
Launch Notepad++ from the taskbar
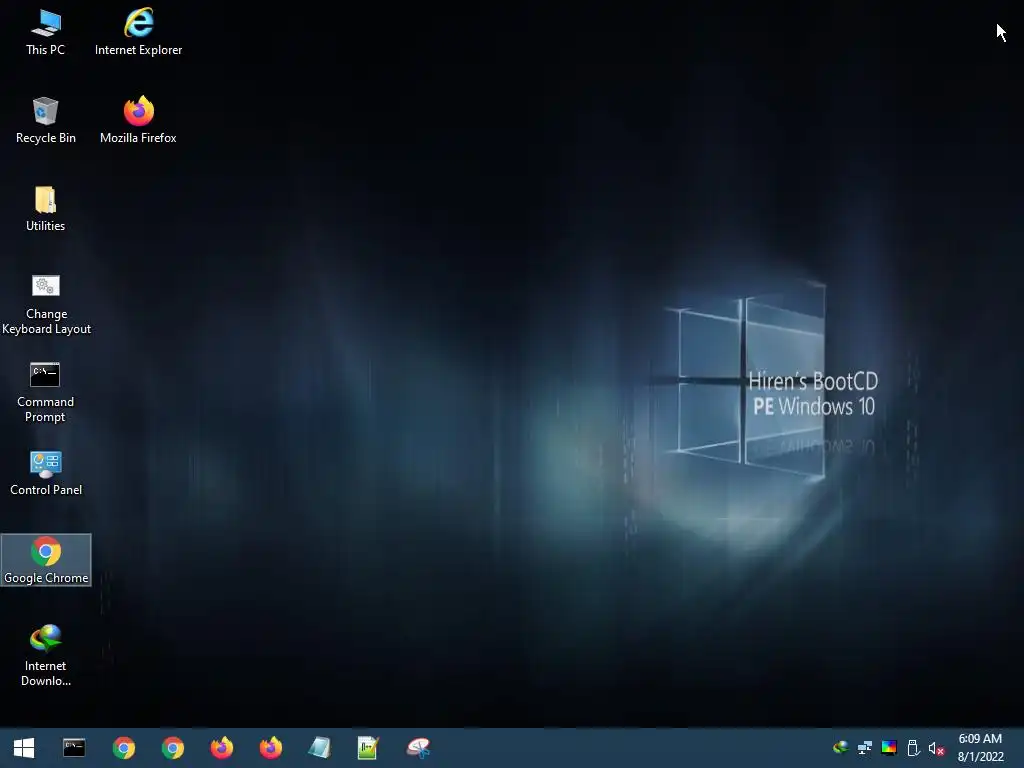[x=368, y=748]
